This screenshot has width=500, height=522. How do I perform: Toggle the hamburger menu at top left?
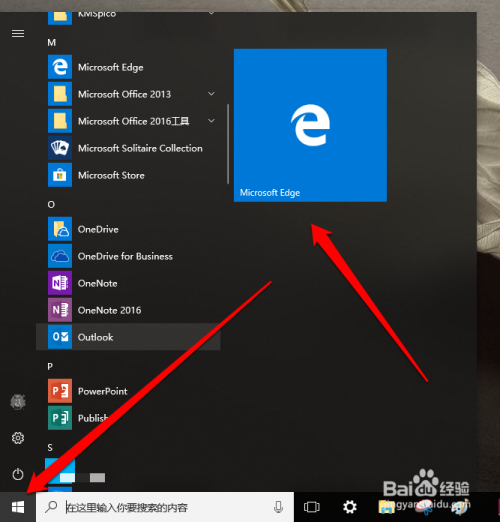pos(18,34)
